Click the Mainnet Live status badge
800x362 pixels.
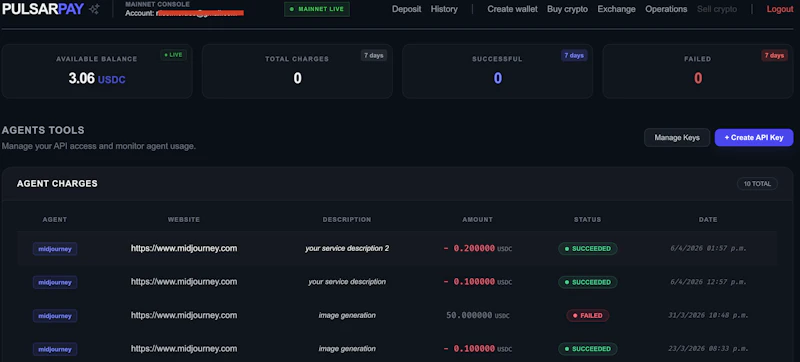coord(317,9)
